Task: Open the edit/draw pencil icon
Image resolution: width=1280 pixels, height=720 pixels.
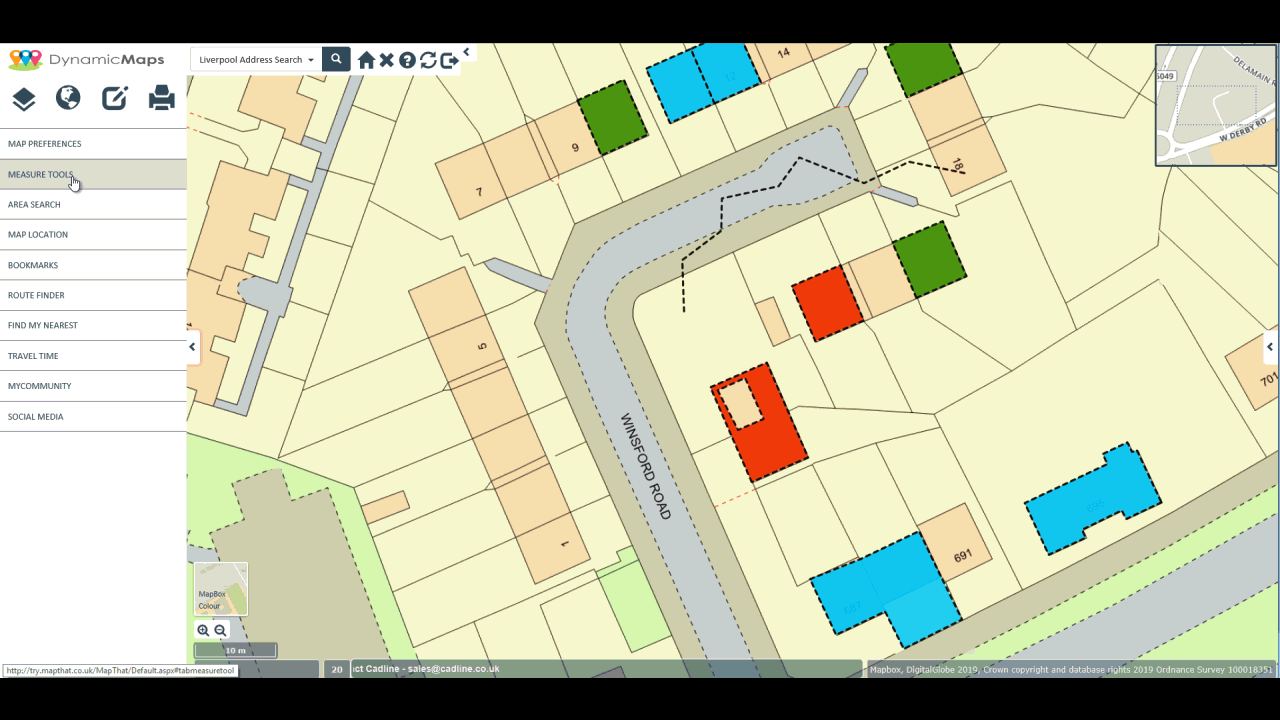Action: 115,97
